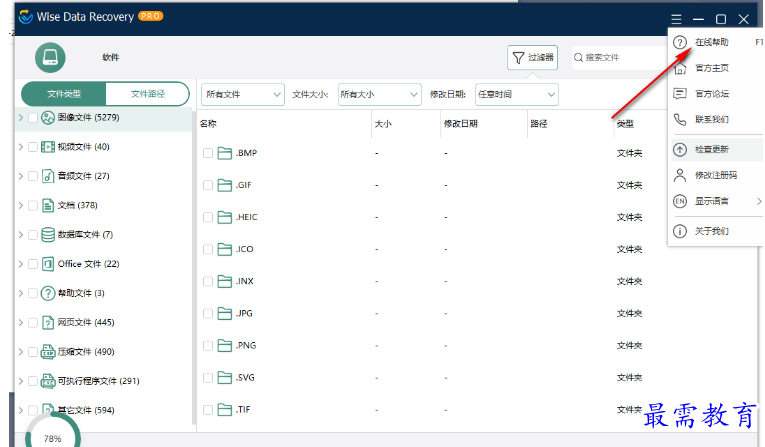Sort by the 路径 column header
Screen dimensions: 765x447
click(x=539, y=124)
